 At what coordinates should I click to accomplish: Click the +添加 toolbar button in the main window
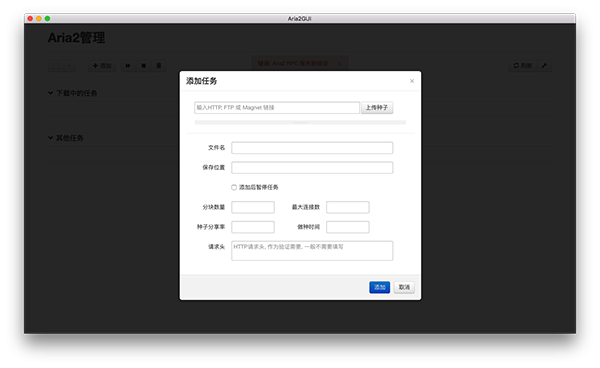102,66
